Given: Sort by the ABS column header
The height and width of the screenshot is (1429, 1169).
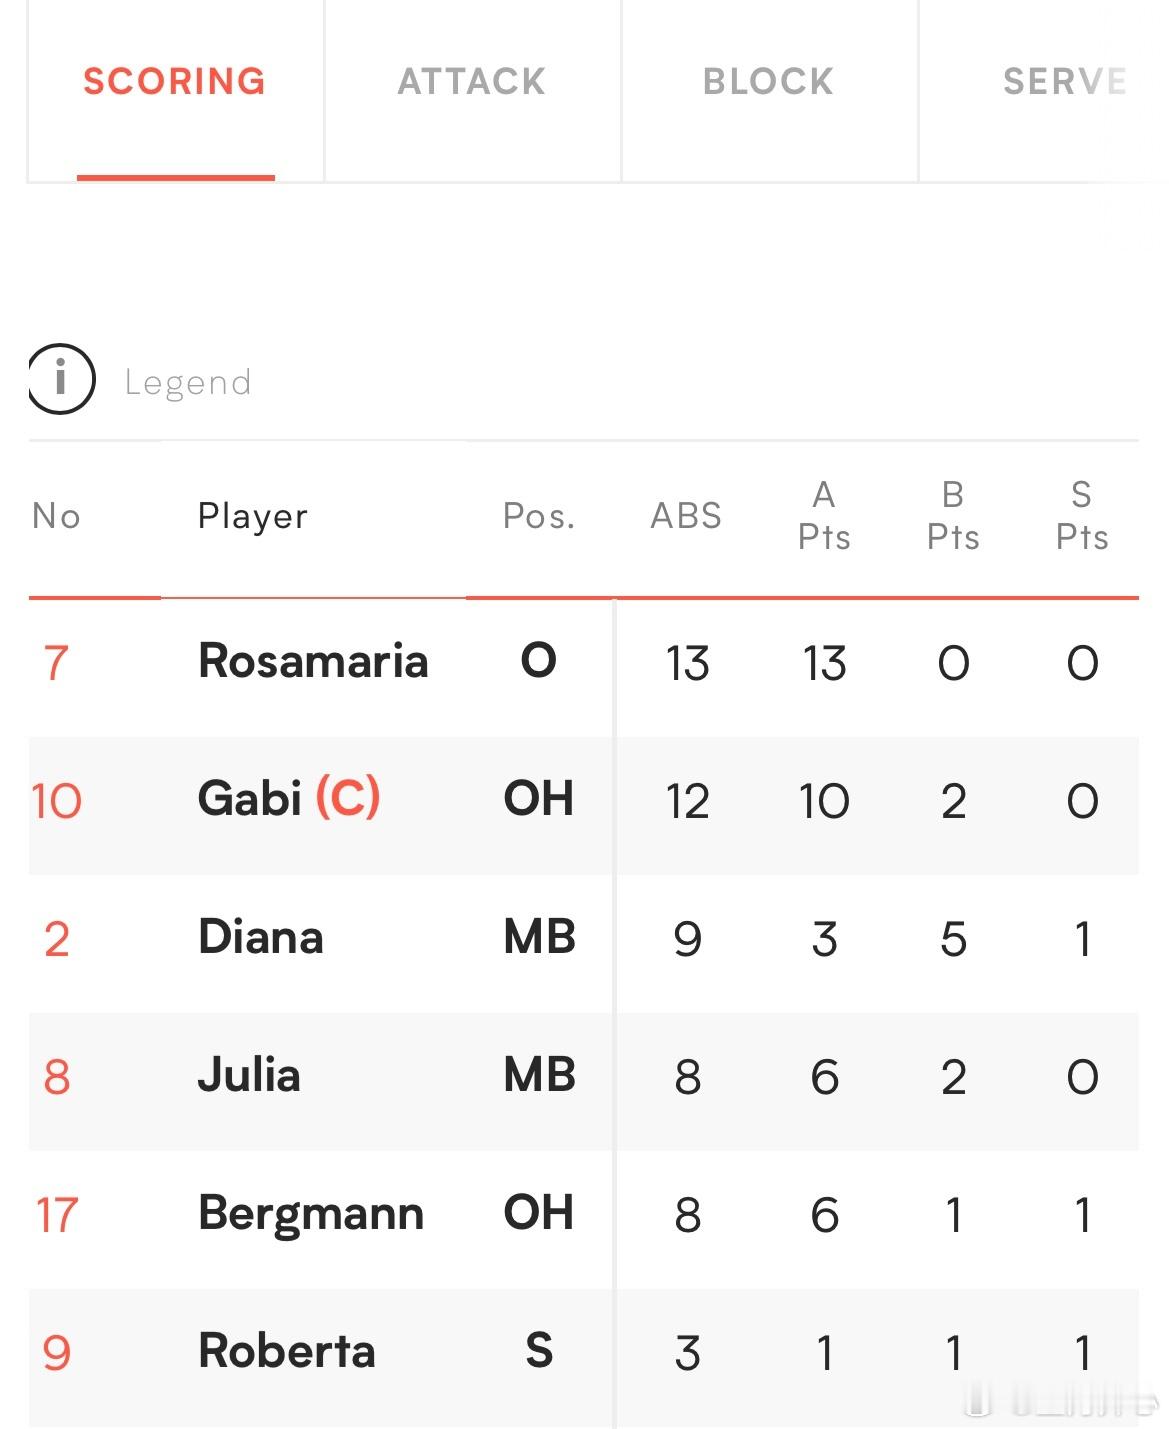Looking at the screenshot, I should (x=686, y=516).
